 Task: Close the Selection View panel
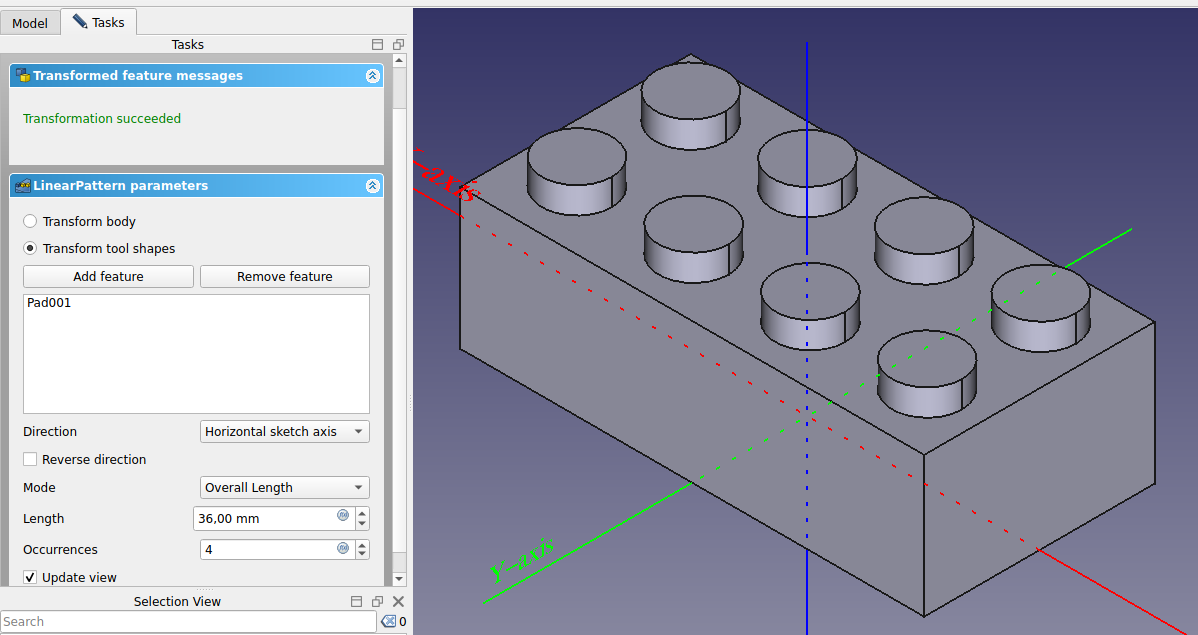(398, 601)
